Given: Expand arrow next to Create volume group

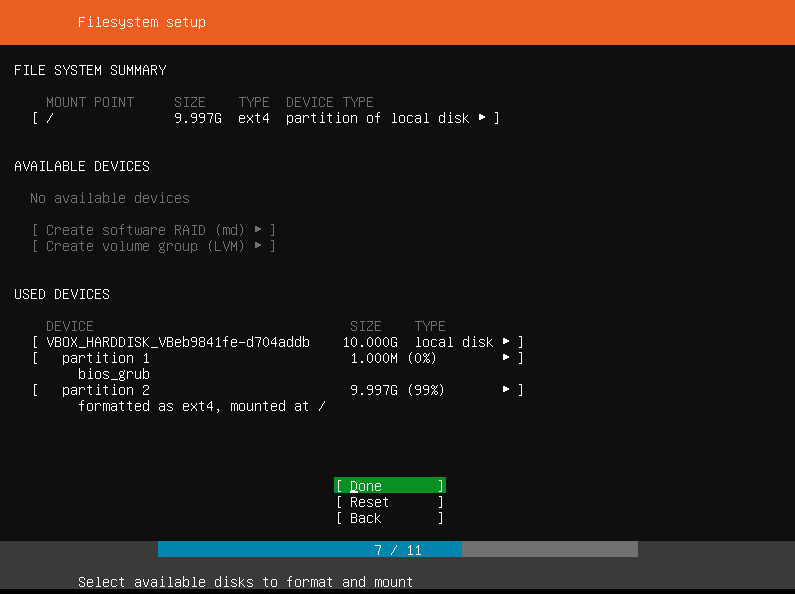Looking at the screenshot, I should 258,246.
